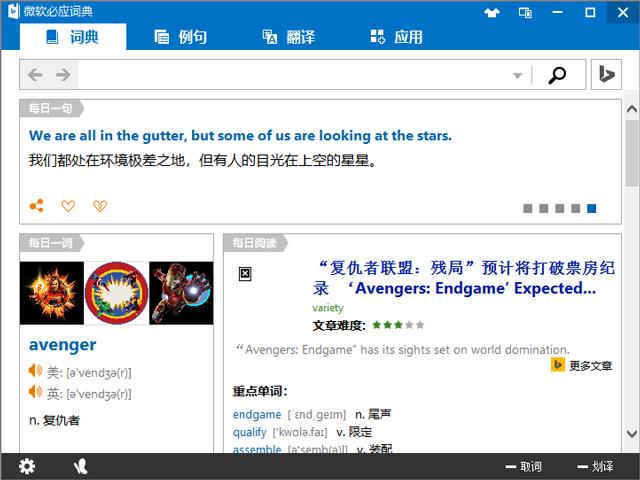Screen dimensions: 640x480
Task: Dislike daily sentence with broken heart icon
Action: pyautogui.click(x=100, y=206)
